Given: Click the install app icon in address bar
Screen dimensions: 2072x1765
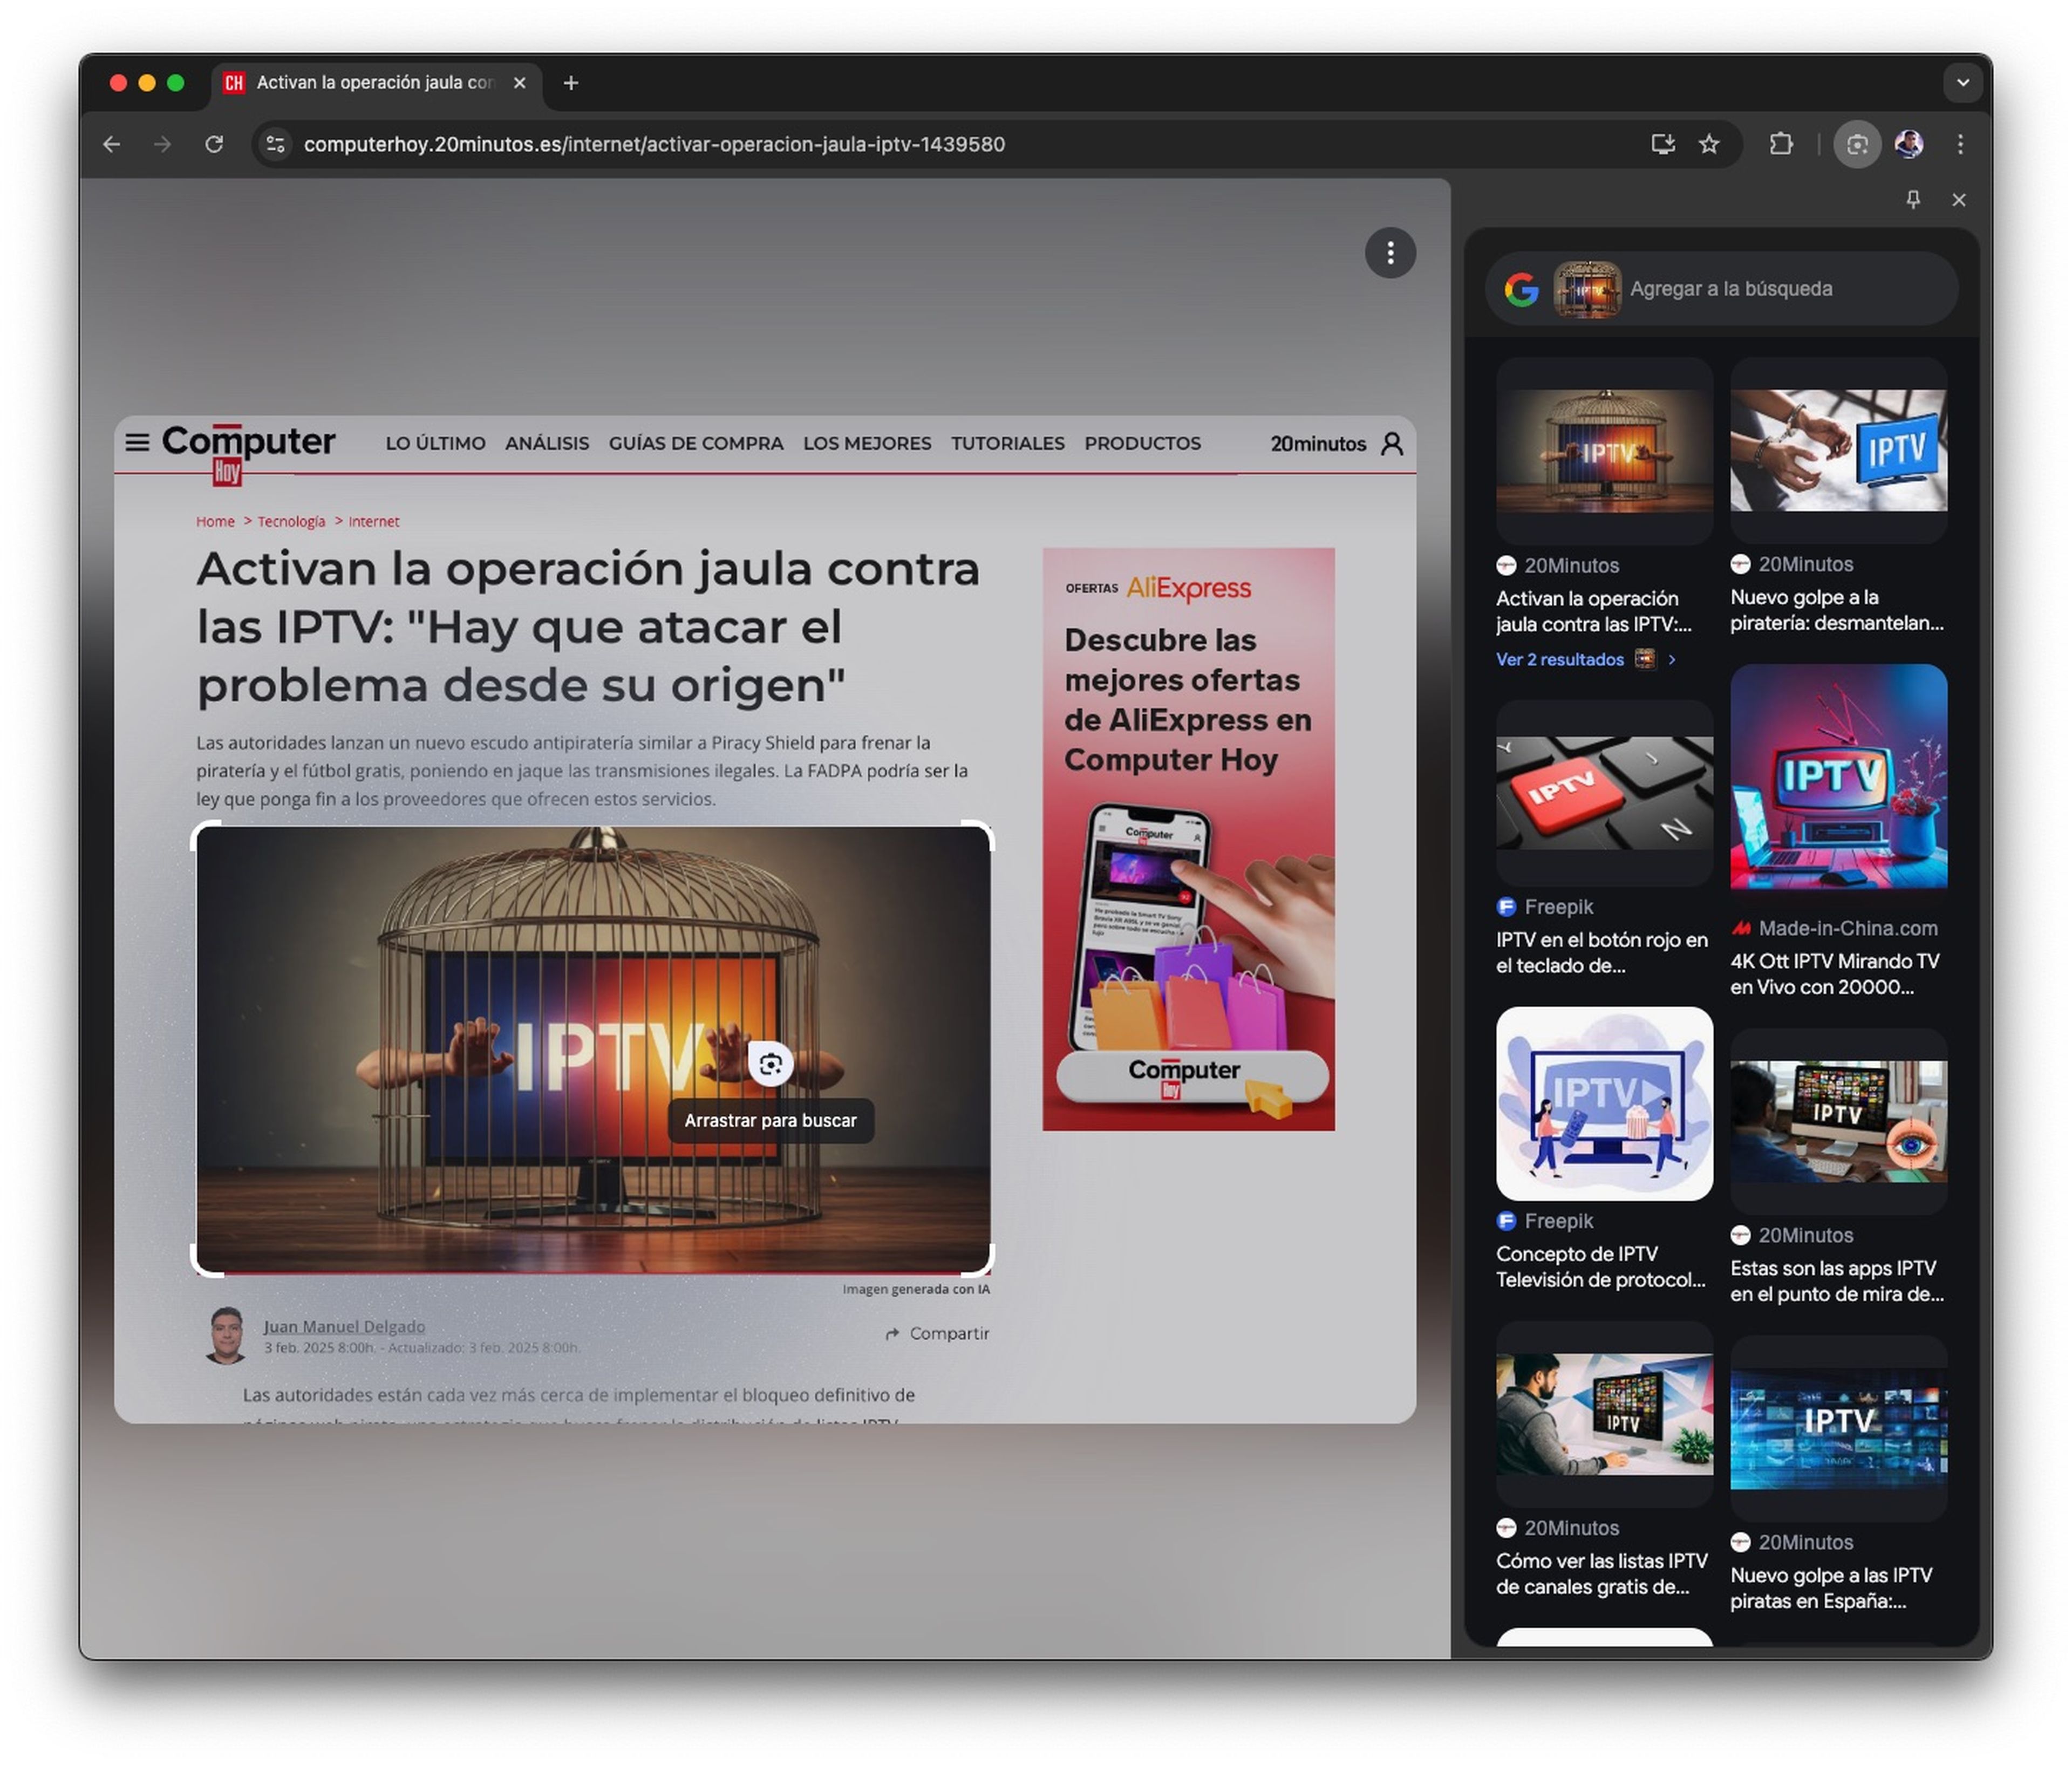Looking at the screenshot, I should click(1662, 144).
